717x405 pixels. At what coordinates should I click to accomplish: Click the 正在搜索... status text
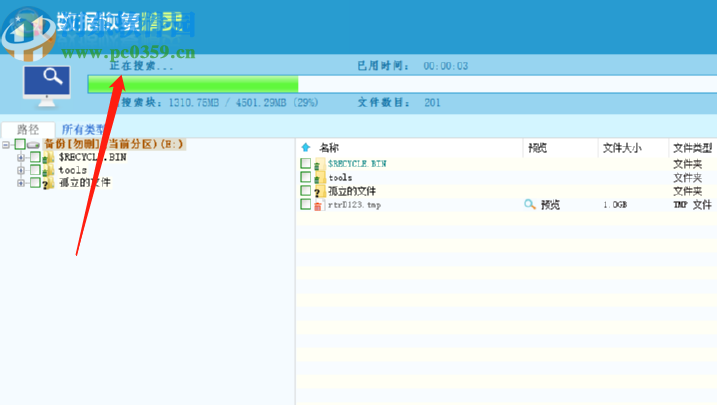click(141, 66)
